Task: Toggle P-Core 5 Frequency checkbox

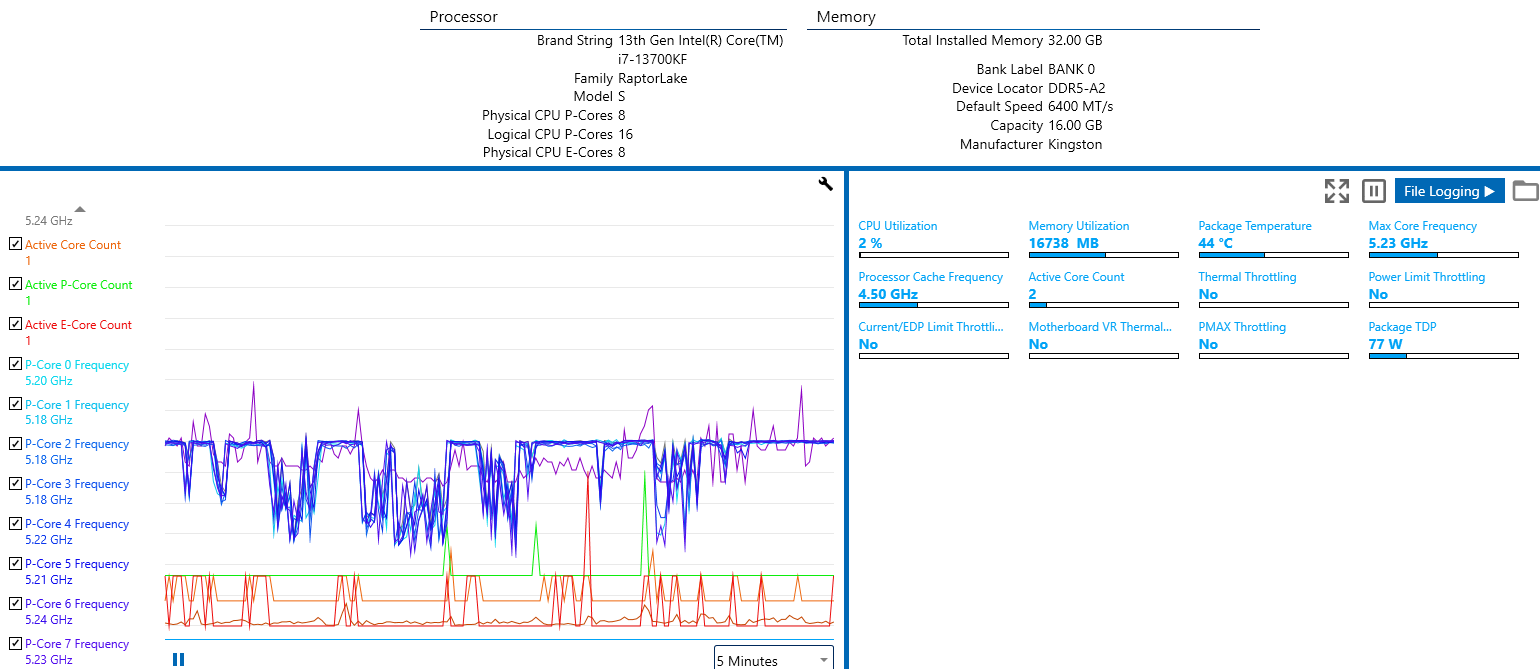Action: (x=15, y=563)
